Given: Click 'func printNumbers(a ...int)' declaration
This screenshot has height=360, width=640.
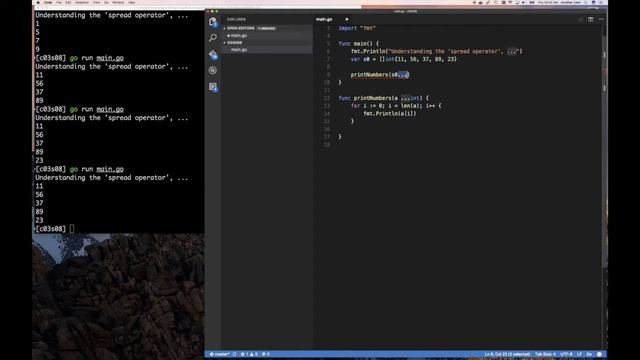Looking at the screenshot, I should pyautogui.click(x=384, y=98).
